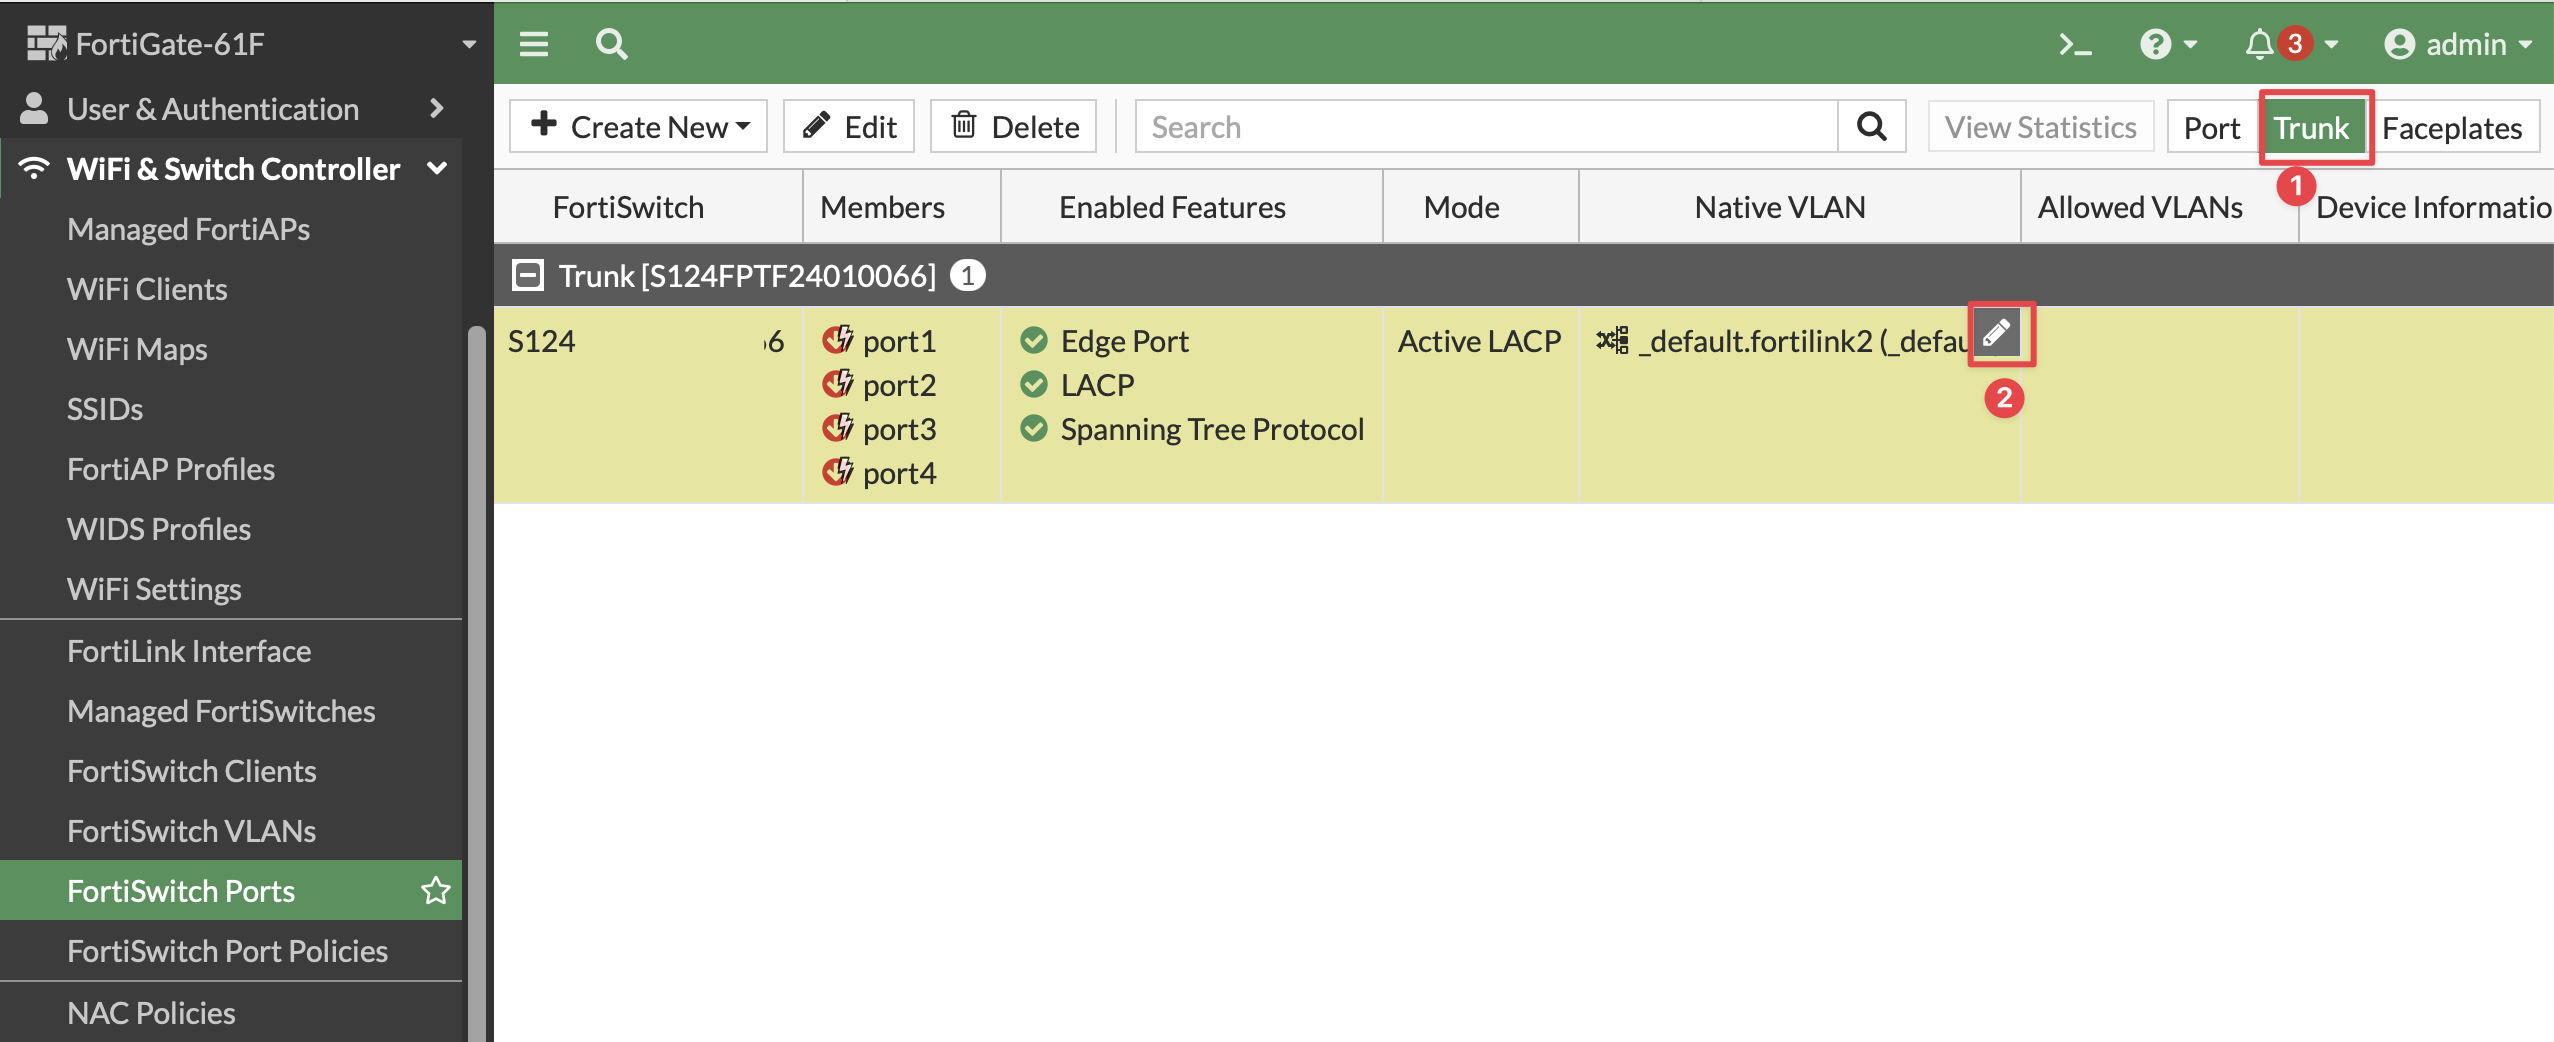Open FortiLink Interface page
This screenshot has width=2554, height=1042.
(189, 651)
